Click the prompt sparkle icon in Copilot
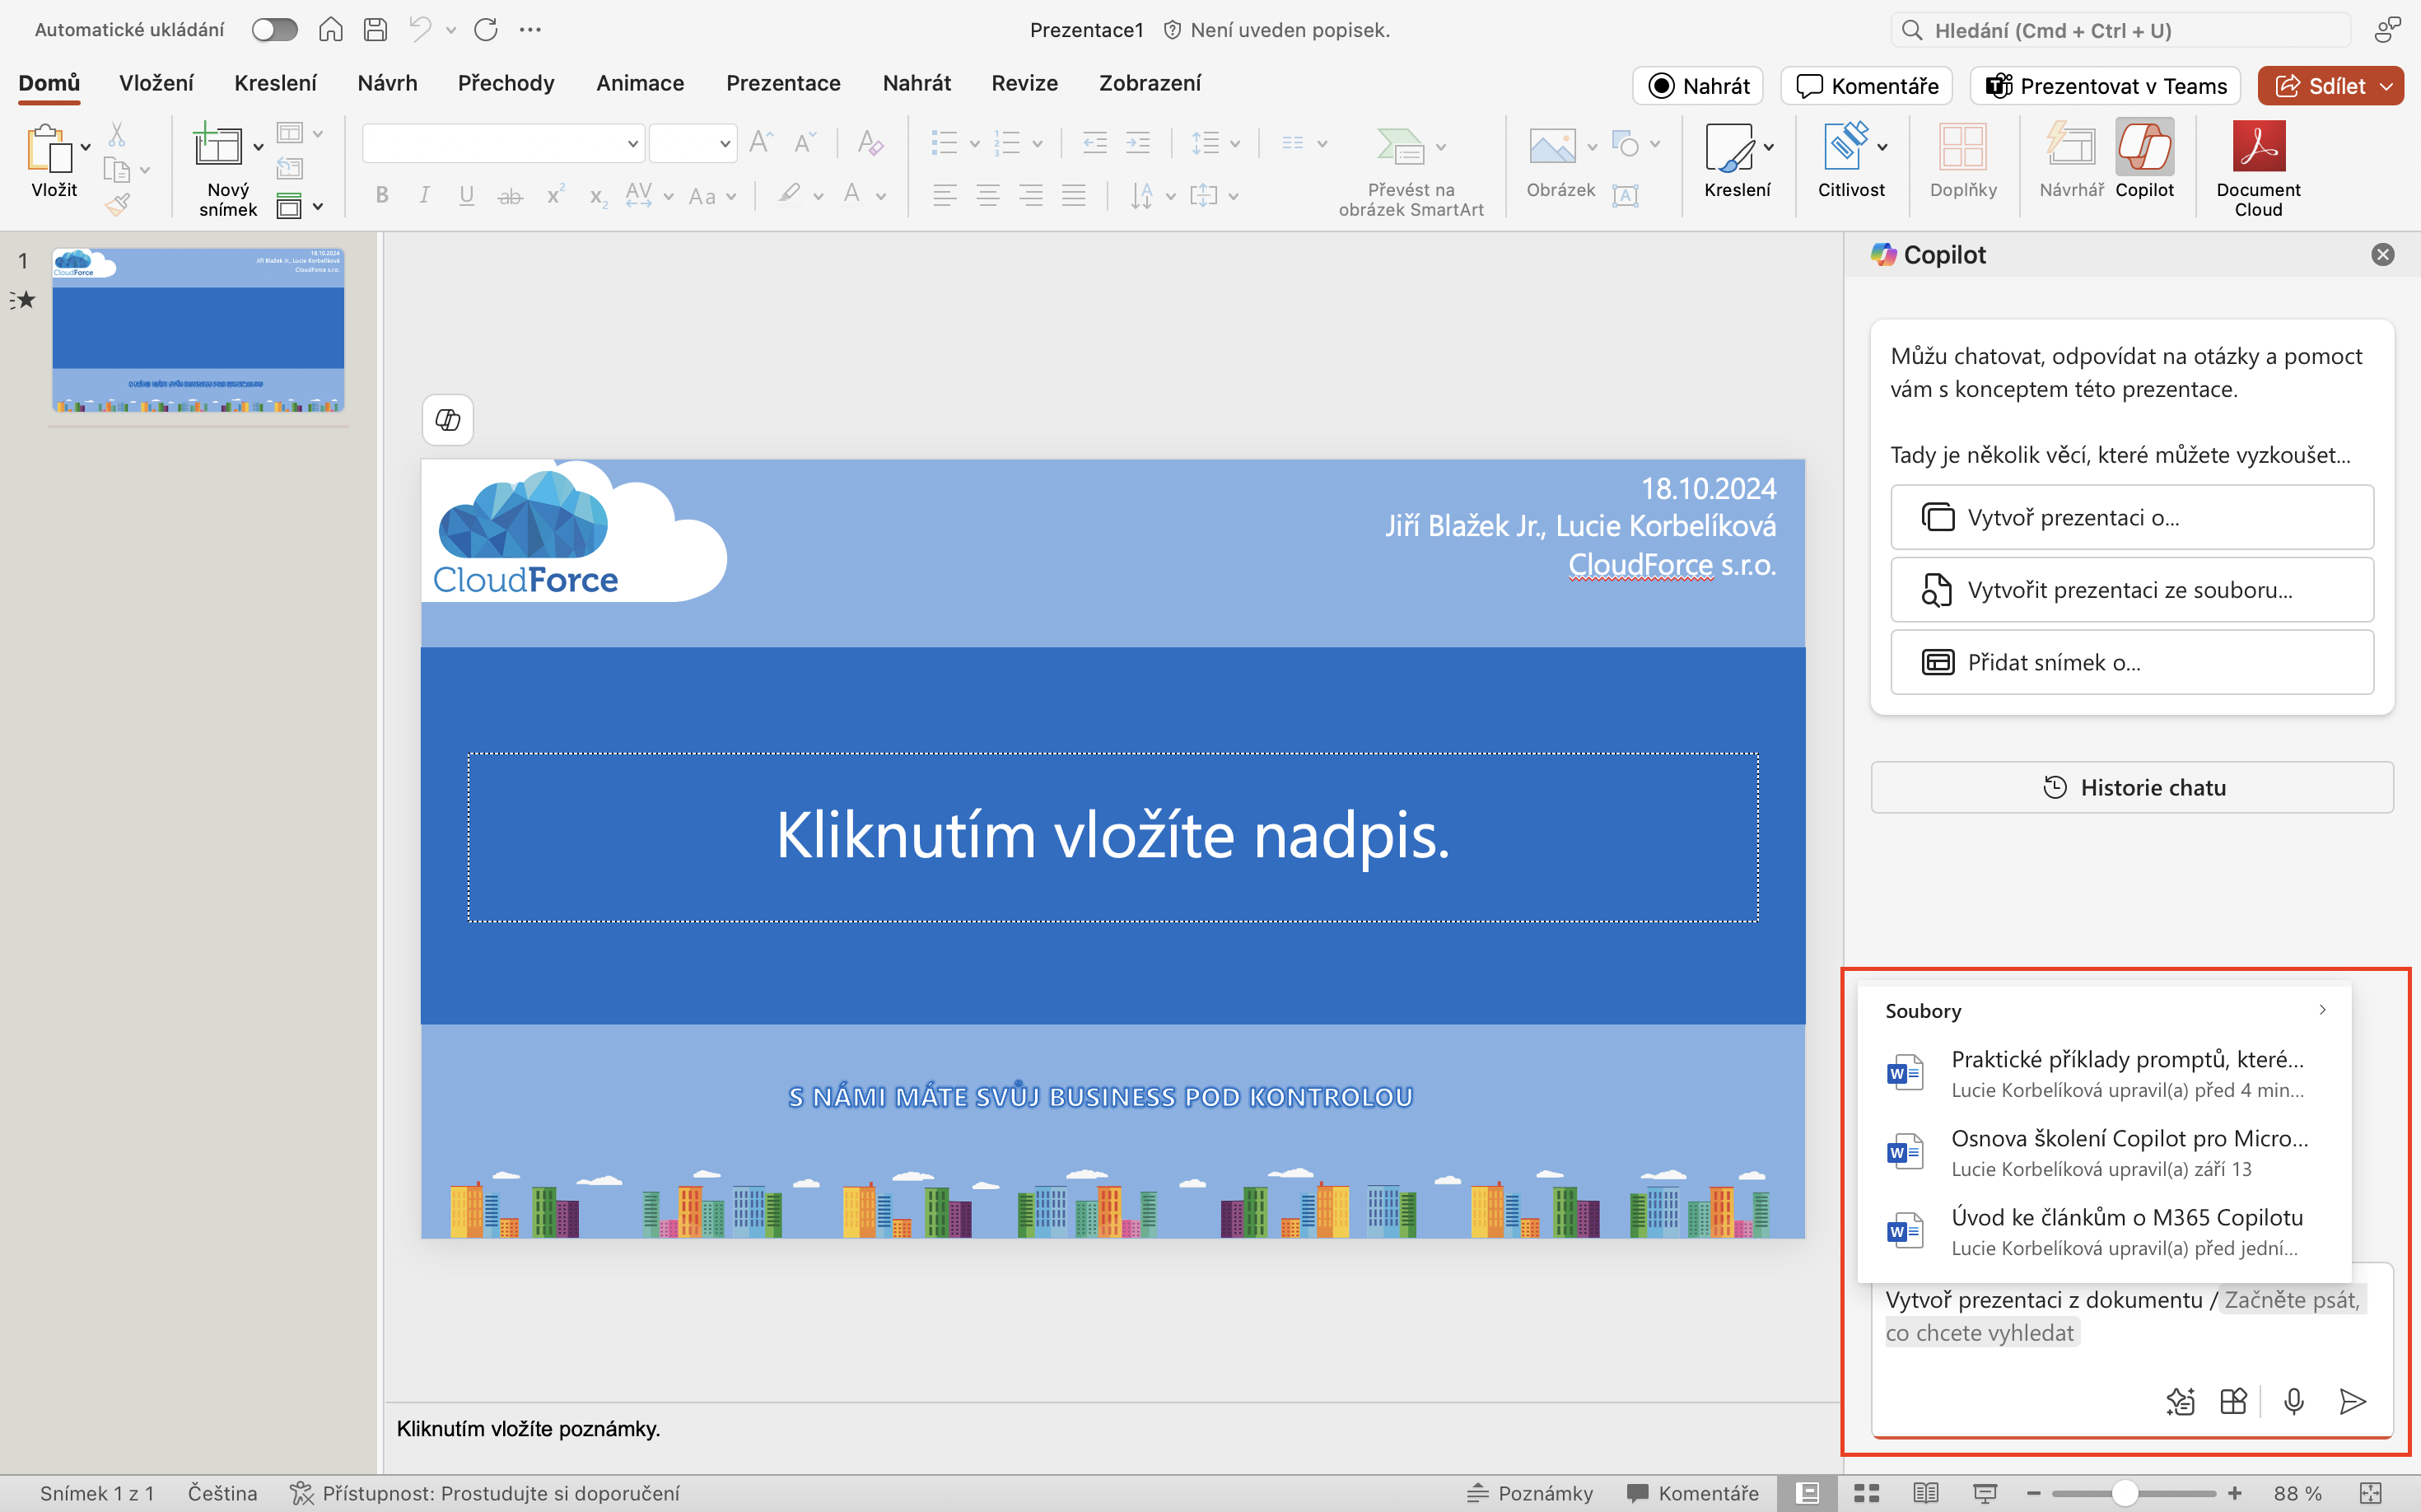 [2180, 1402]
